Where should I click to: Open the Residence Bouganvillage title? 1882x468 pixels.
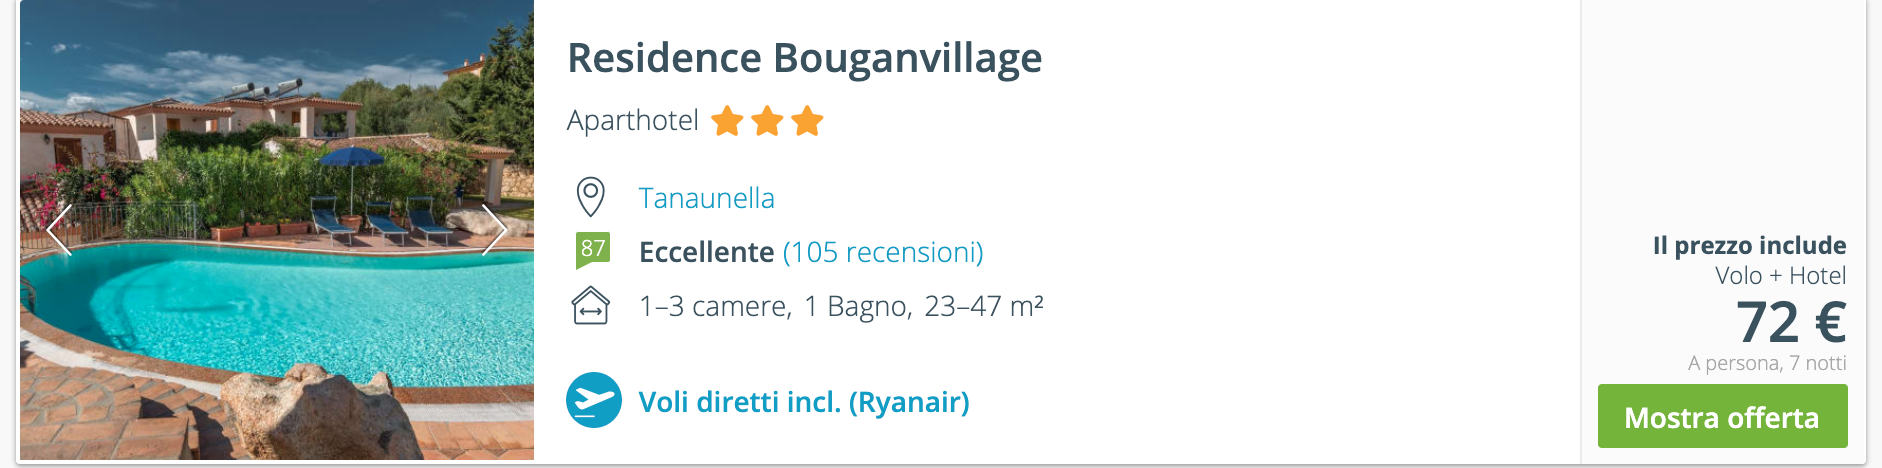coord(805,58)
